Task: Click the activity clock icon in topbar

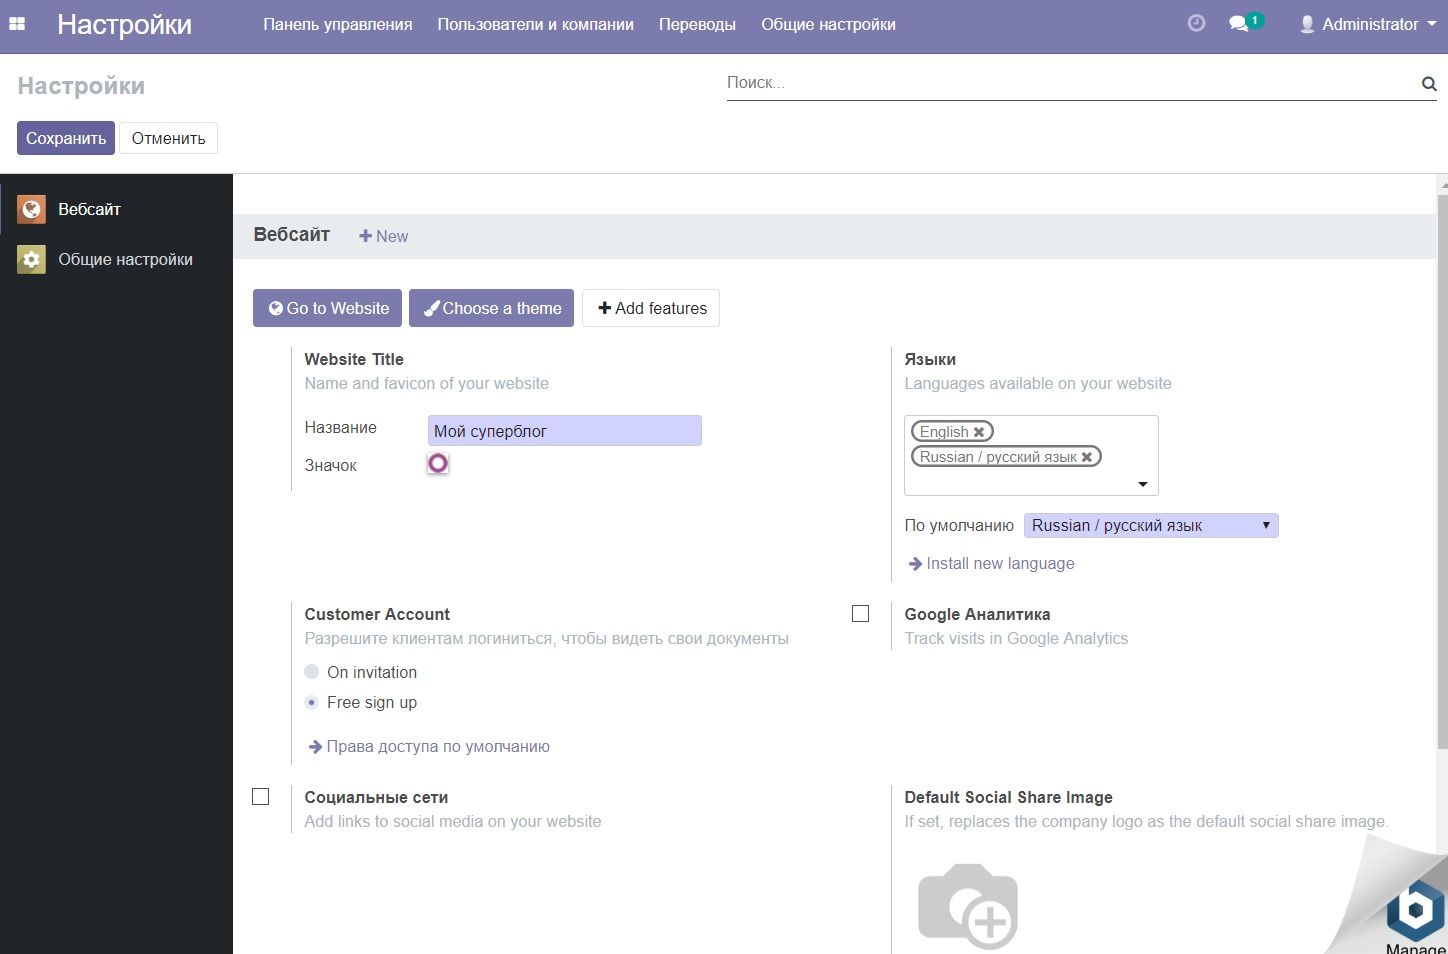Action: point(1196,22)
